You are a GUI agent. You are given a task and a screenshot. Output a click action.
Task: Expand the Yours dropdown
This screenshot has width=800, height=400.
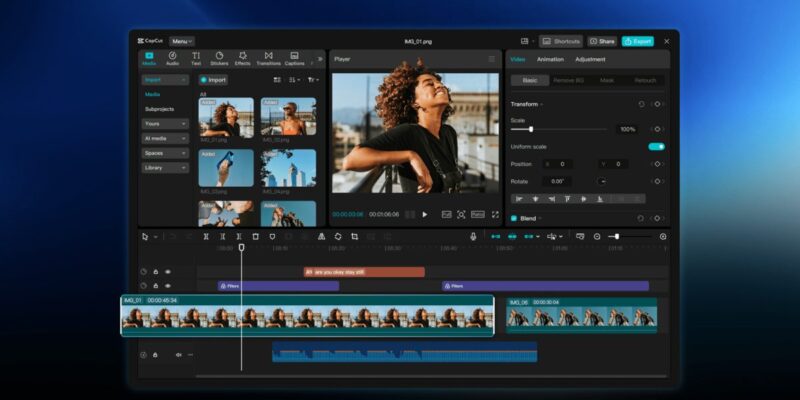(x=165, y=124)
